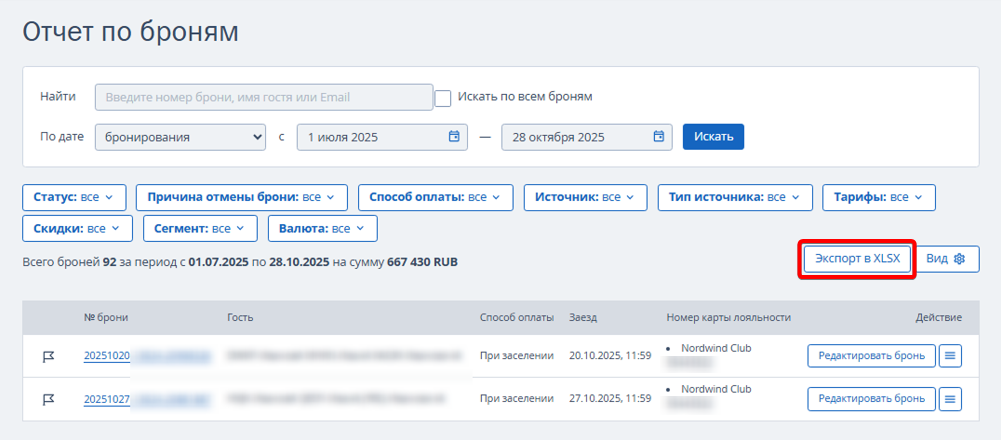Open calendar icon in end date field

pos(658,136)
